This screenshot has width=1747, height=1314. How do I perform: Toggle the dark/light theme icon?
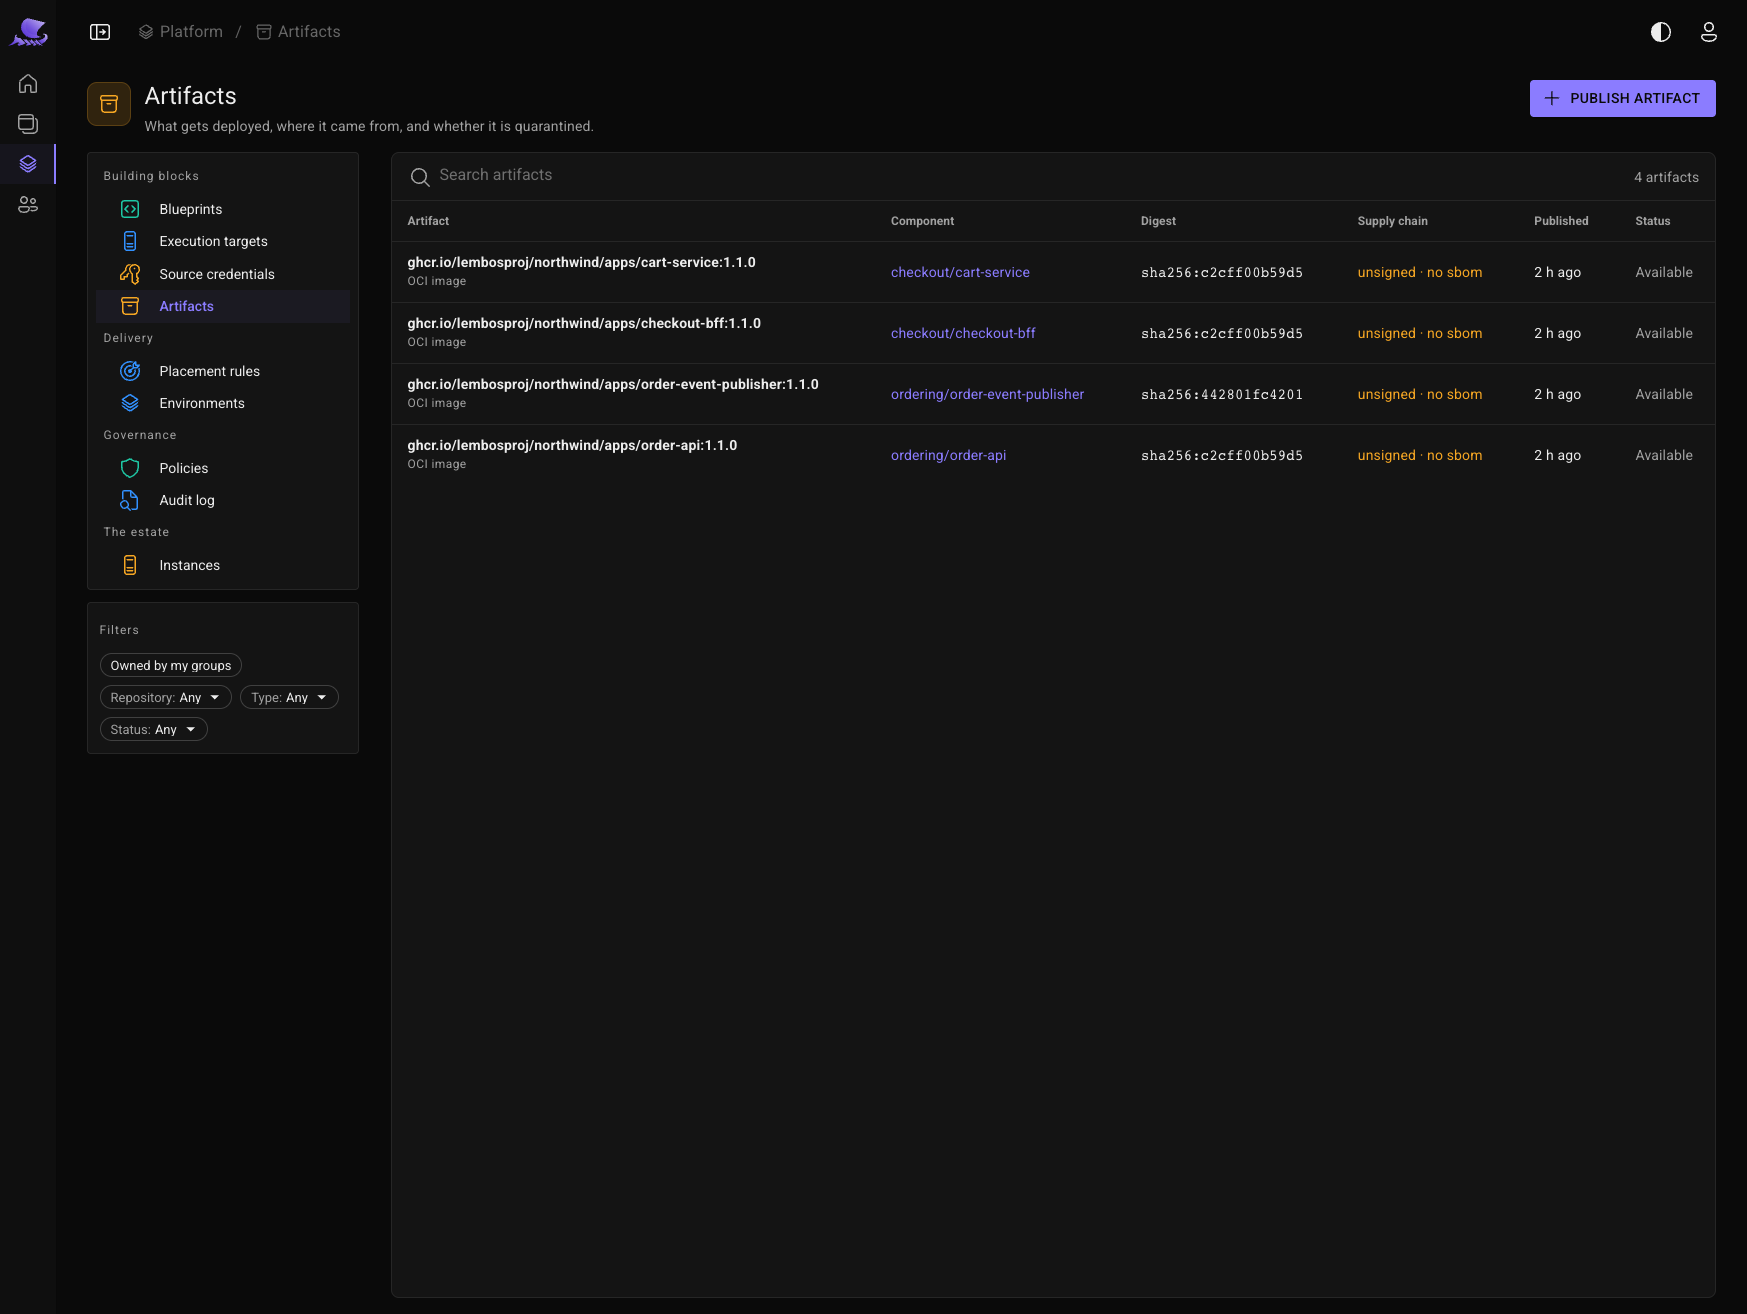click(x=1661, y=32)
